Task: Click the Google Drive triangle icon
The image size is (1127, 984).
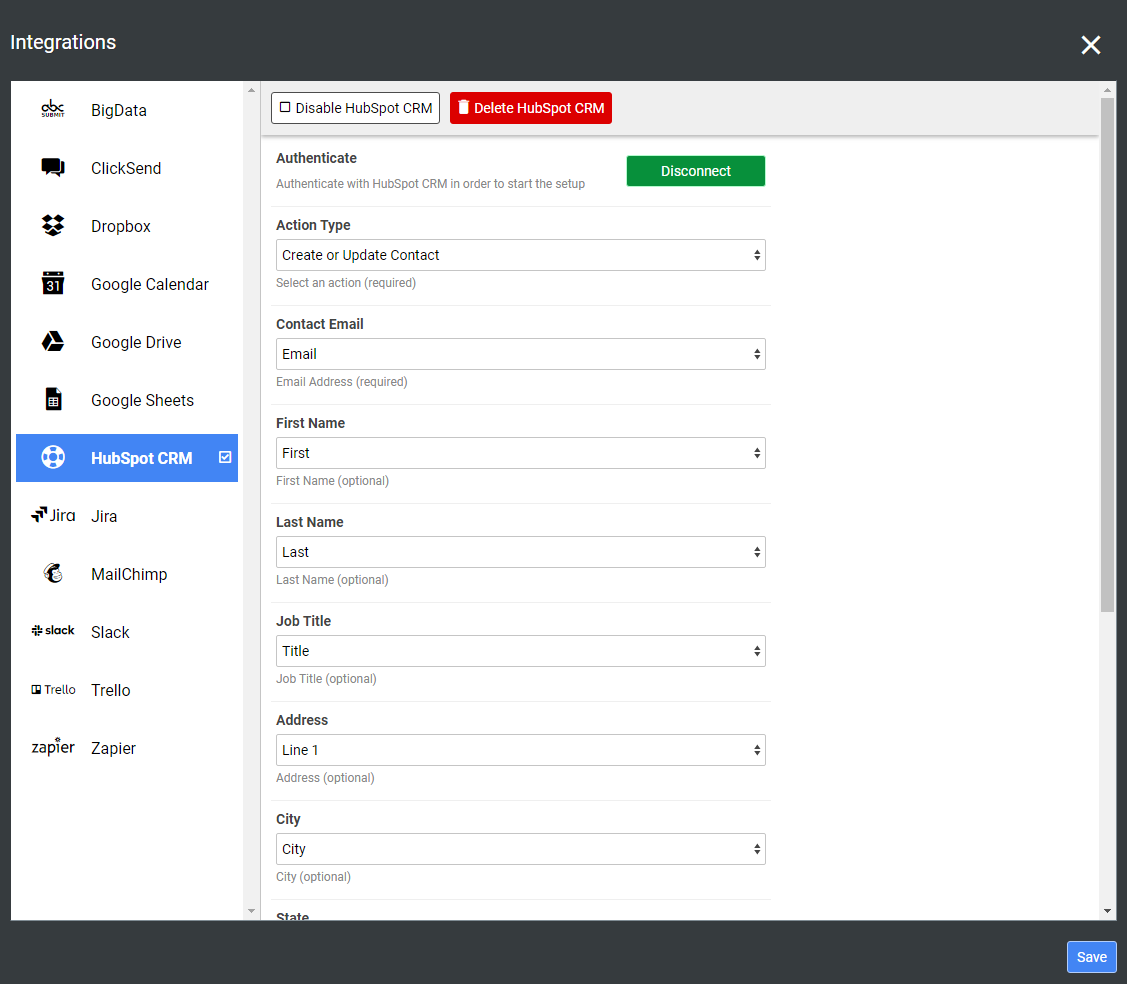Action: [52, 341]
